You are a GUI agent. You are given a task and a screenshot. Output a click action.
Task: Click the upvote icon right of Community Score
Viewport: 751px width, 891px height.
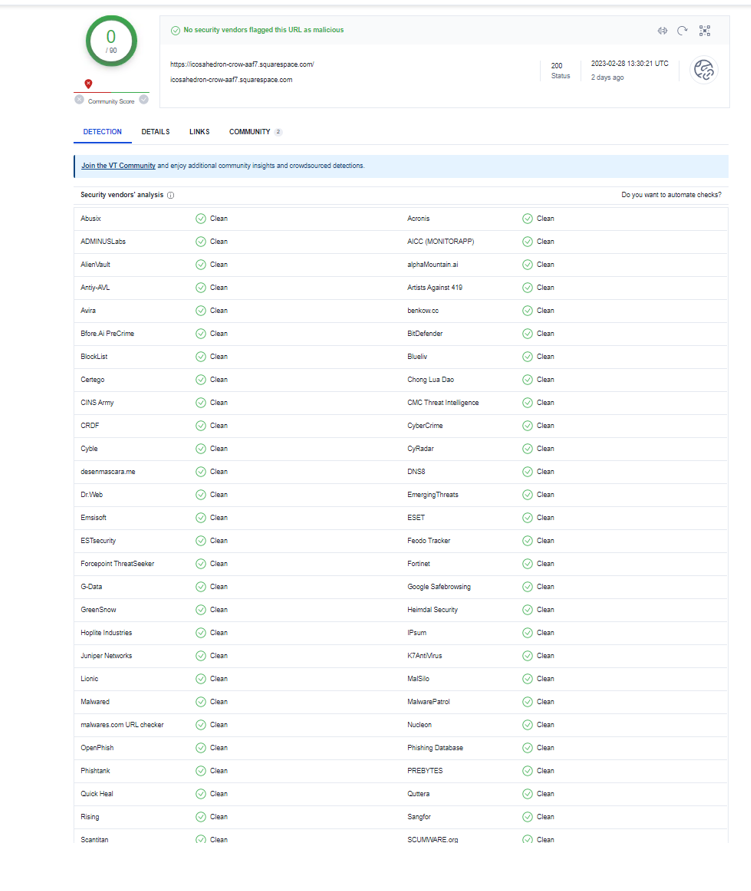click(x=144, y=99)
